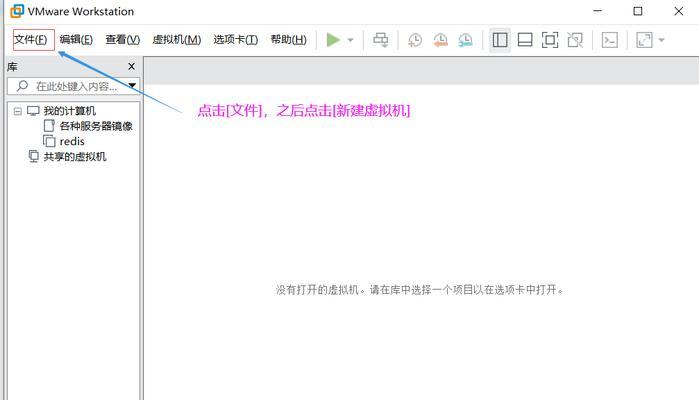Open the 虚拟机(M) menu
The width and height of the screenshot is (699, 400).
click(x=177, y=40)
